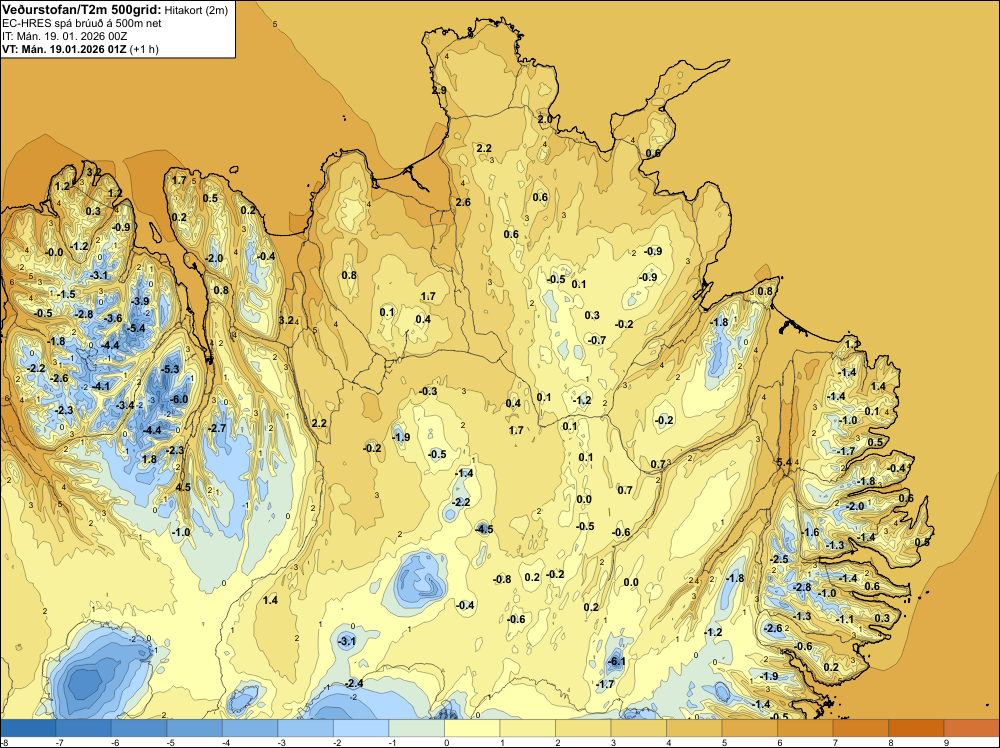
Task: Click the temperature value '-1.5'
Action: click(66, 294)
